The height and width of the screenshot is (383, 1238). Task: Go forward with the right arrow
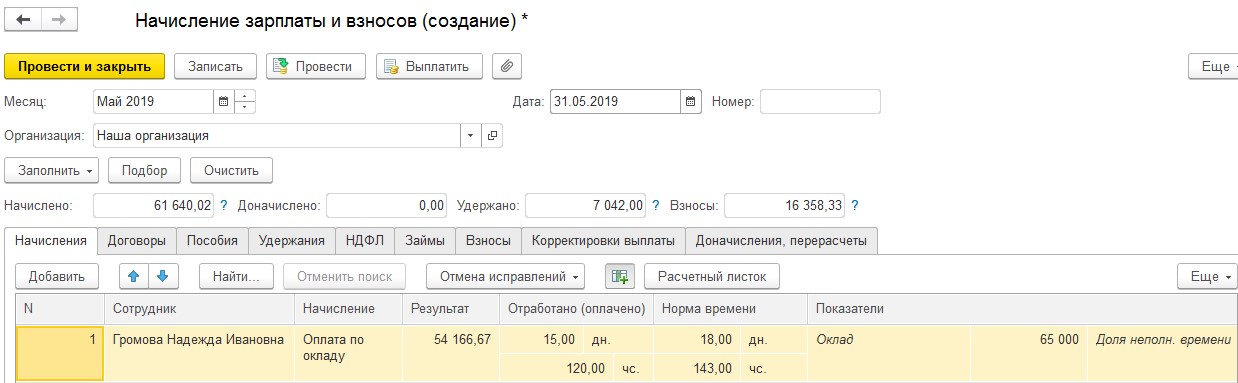click(59, 20)
